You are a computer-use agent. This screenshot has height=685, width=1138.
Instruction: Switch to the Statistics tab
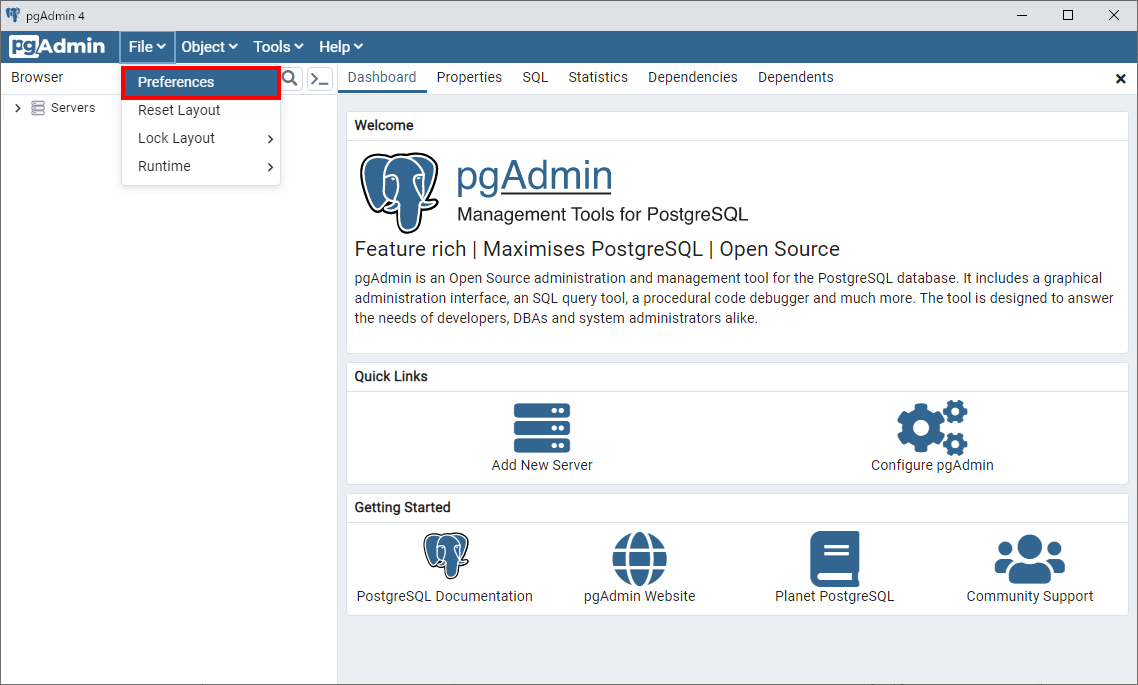pyautogui.click(x=597, y=78)
